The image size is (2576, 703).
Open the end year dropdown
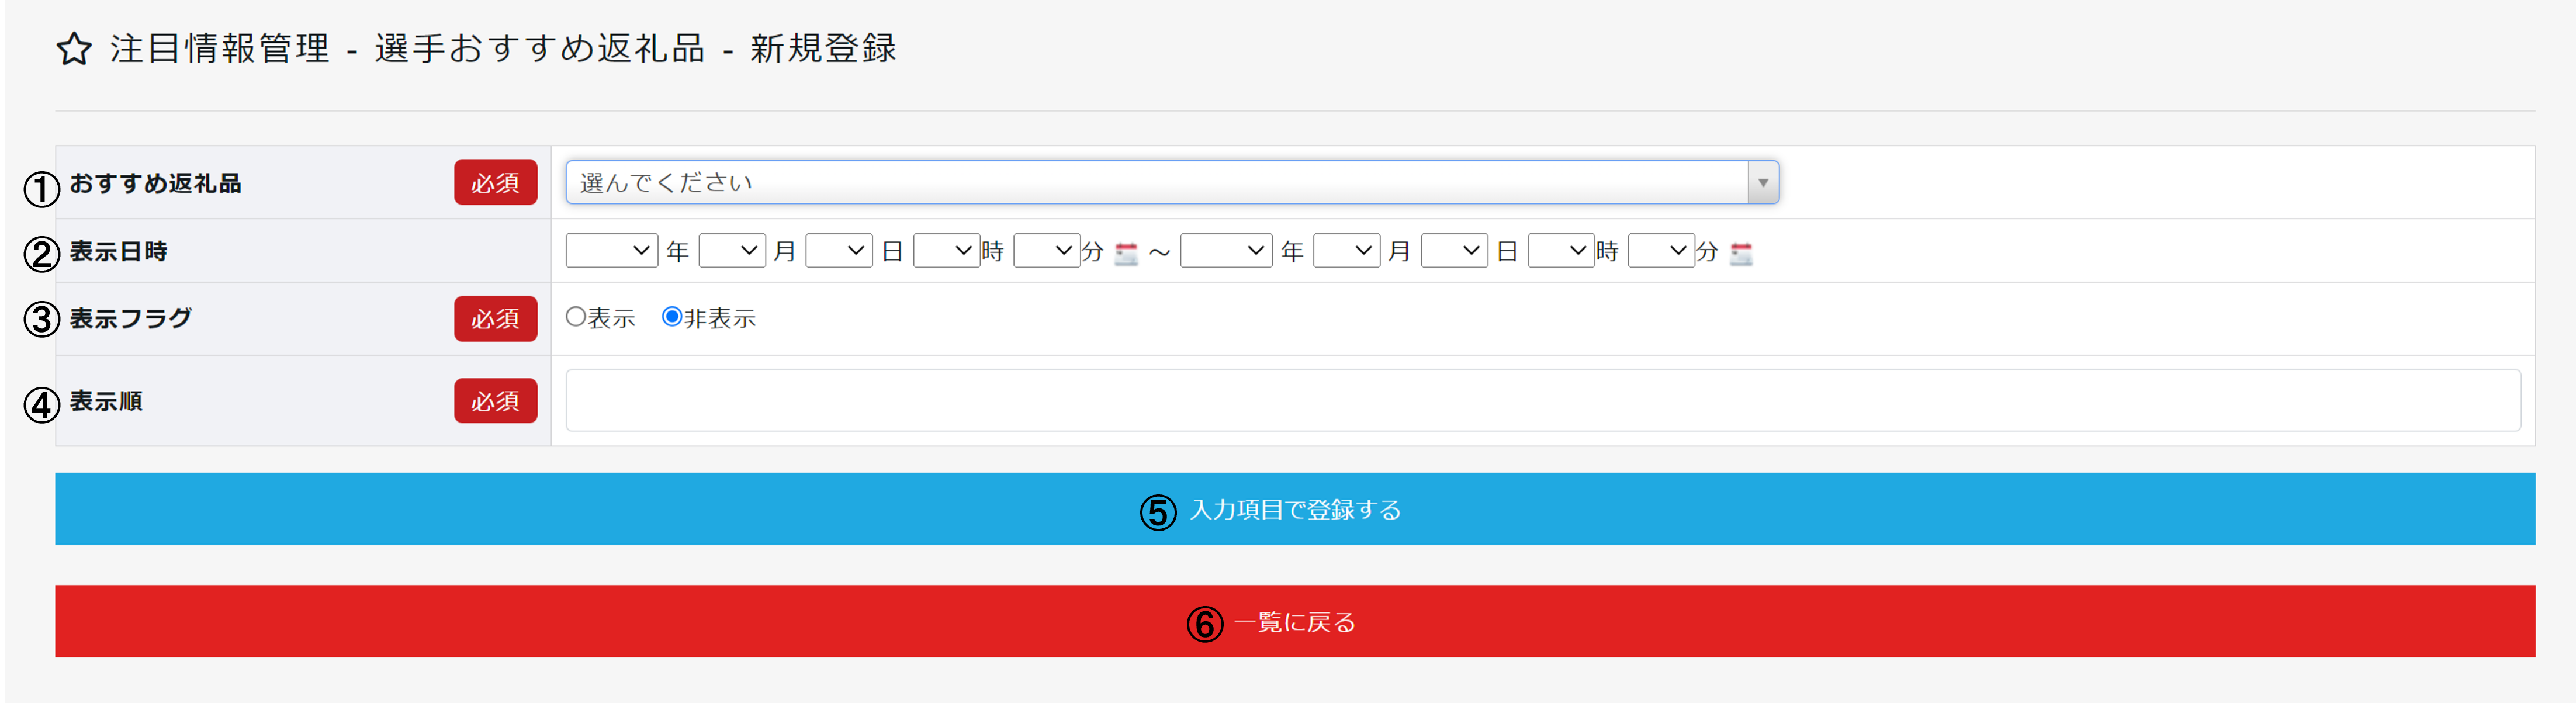point(1226,251)
